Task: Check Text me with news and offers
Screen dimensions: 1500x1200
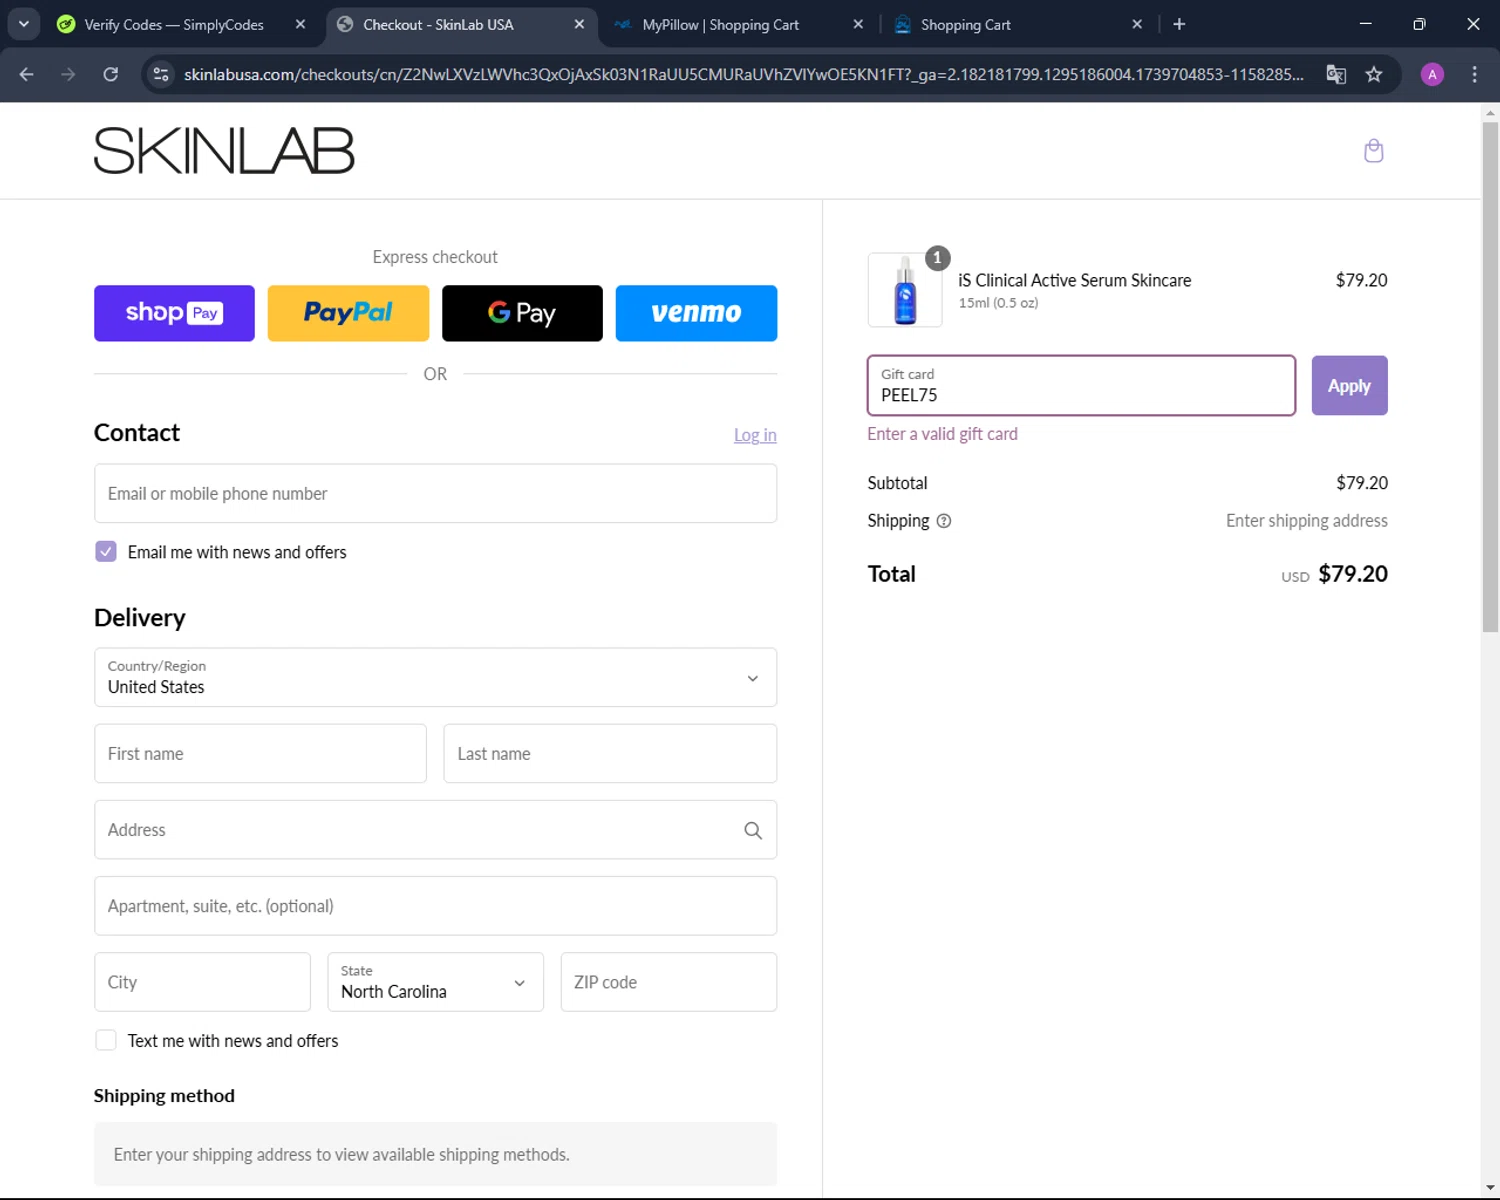Action: 105,1040
